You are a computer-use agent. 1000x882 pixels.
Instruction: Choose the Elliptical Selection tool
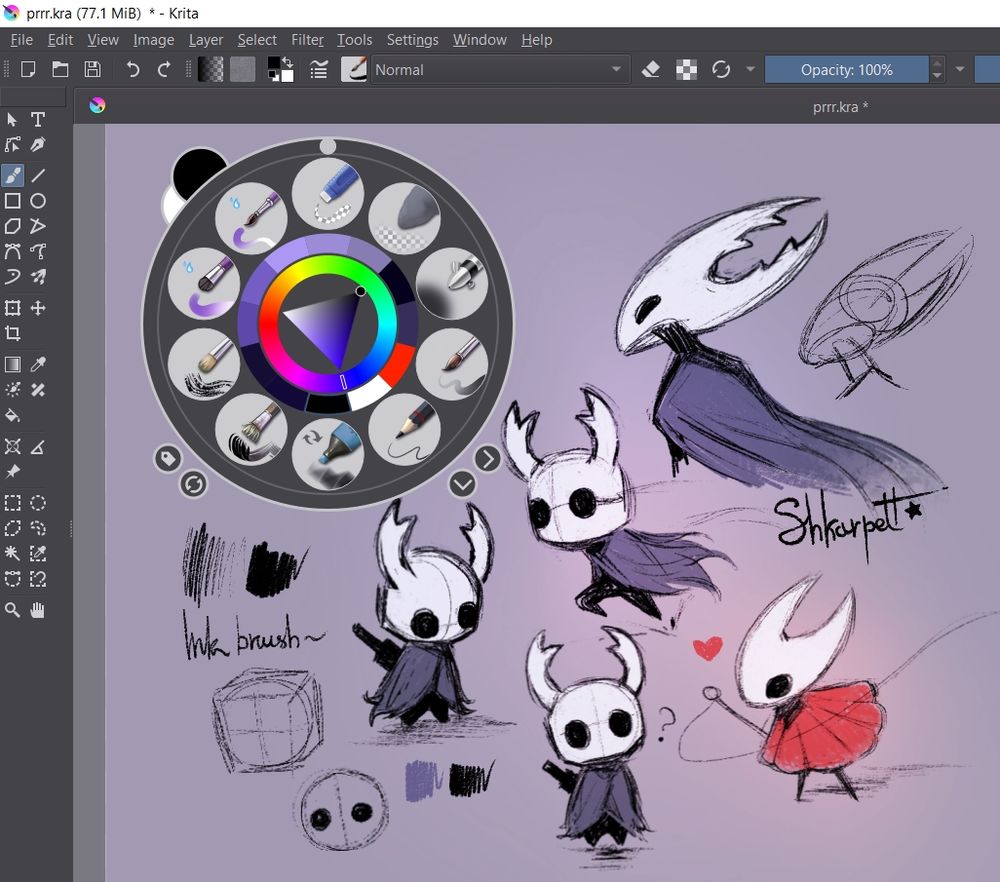[x=38, y=503]
